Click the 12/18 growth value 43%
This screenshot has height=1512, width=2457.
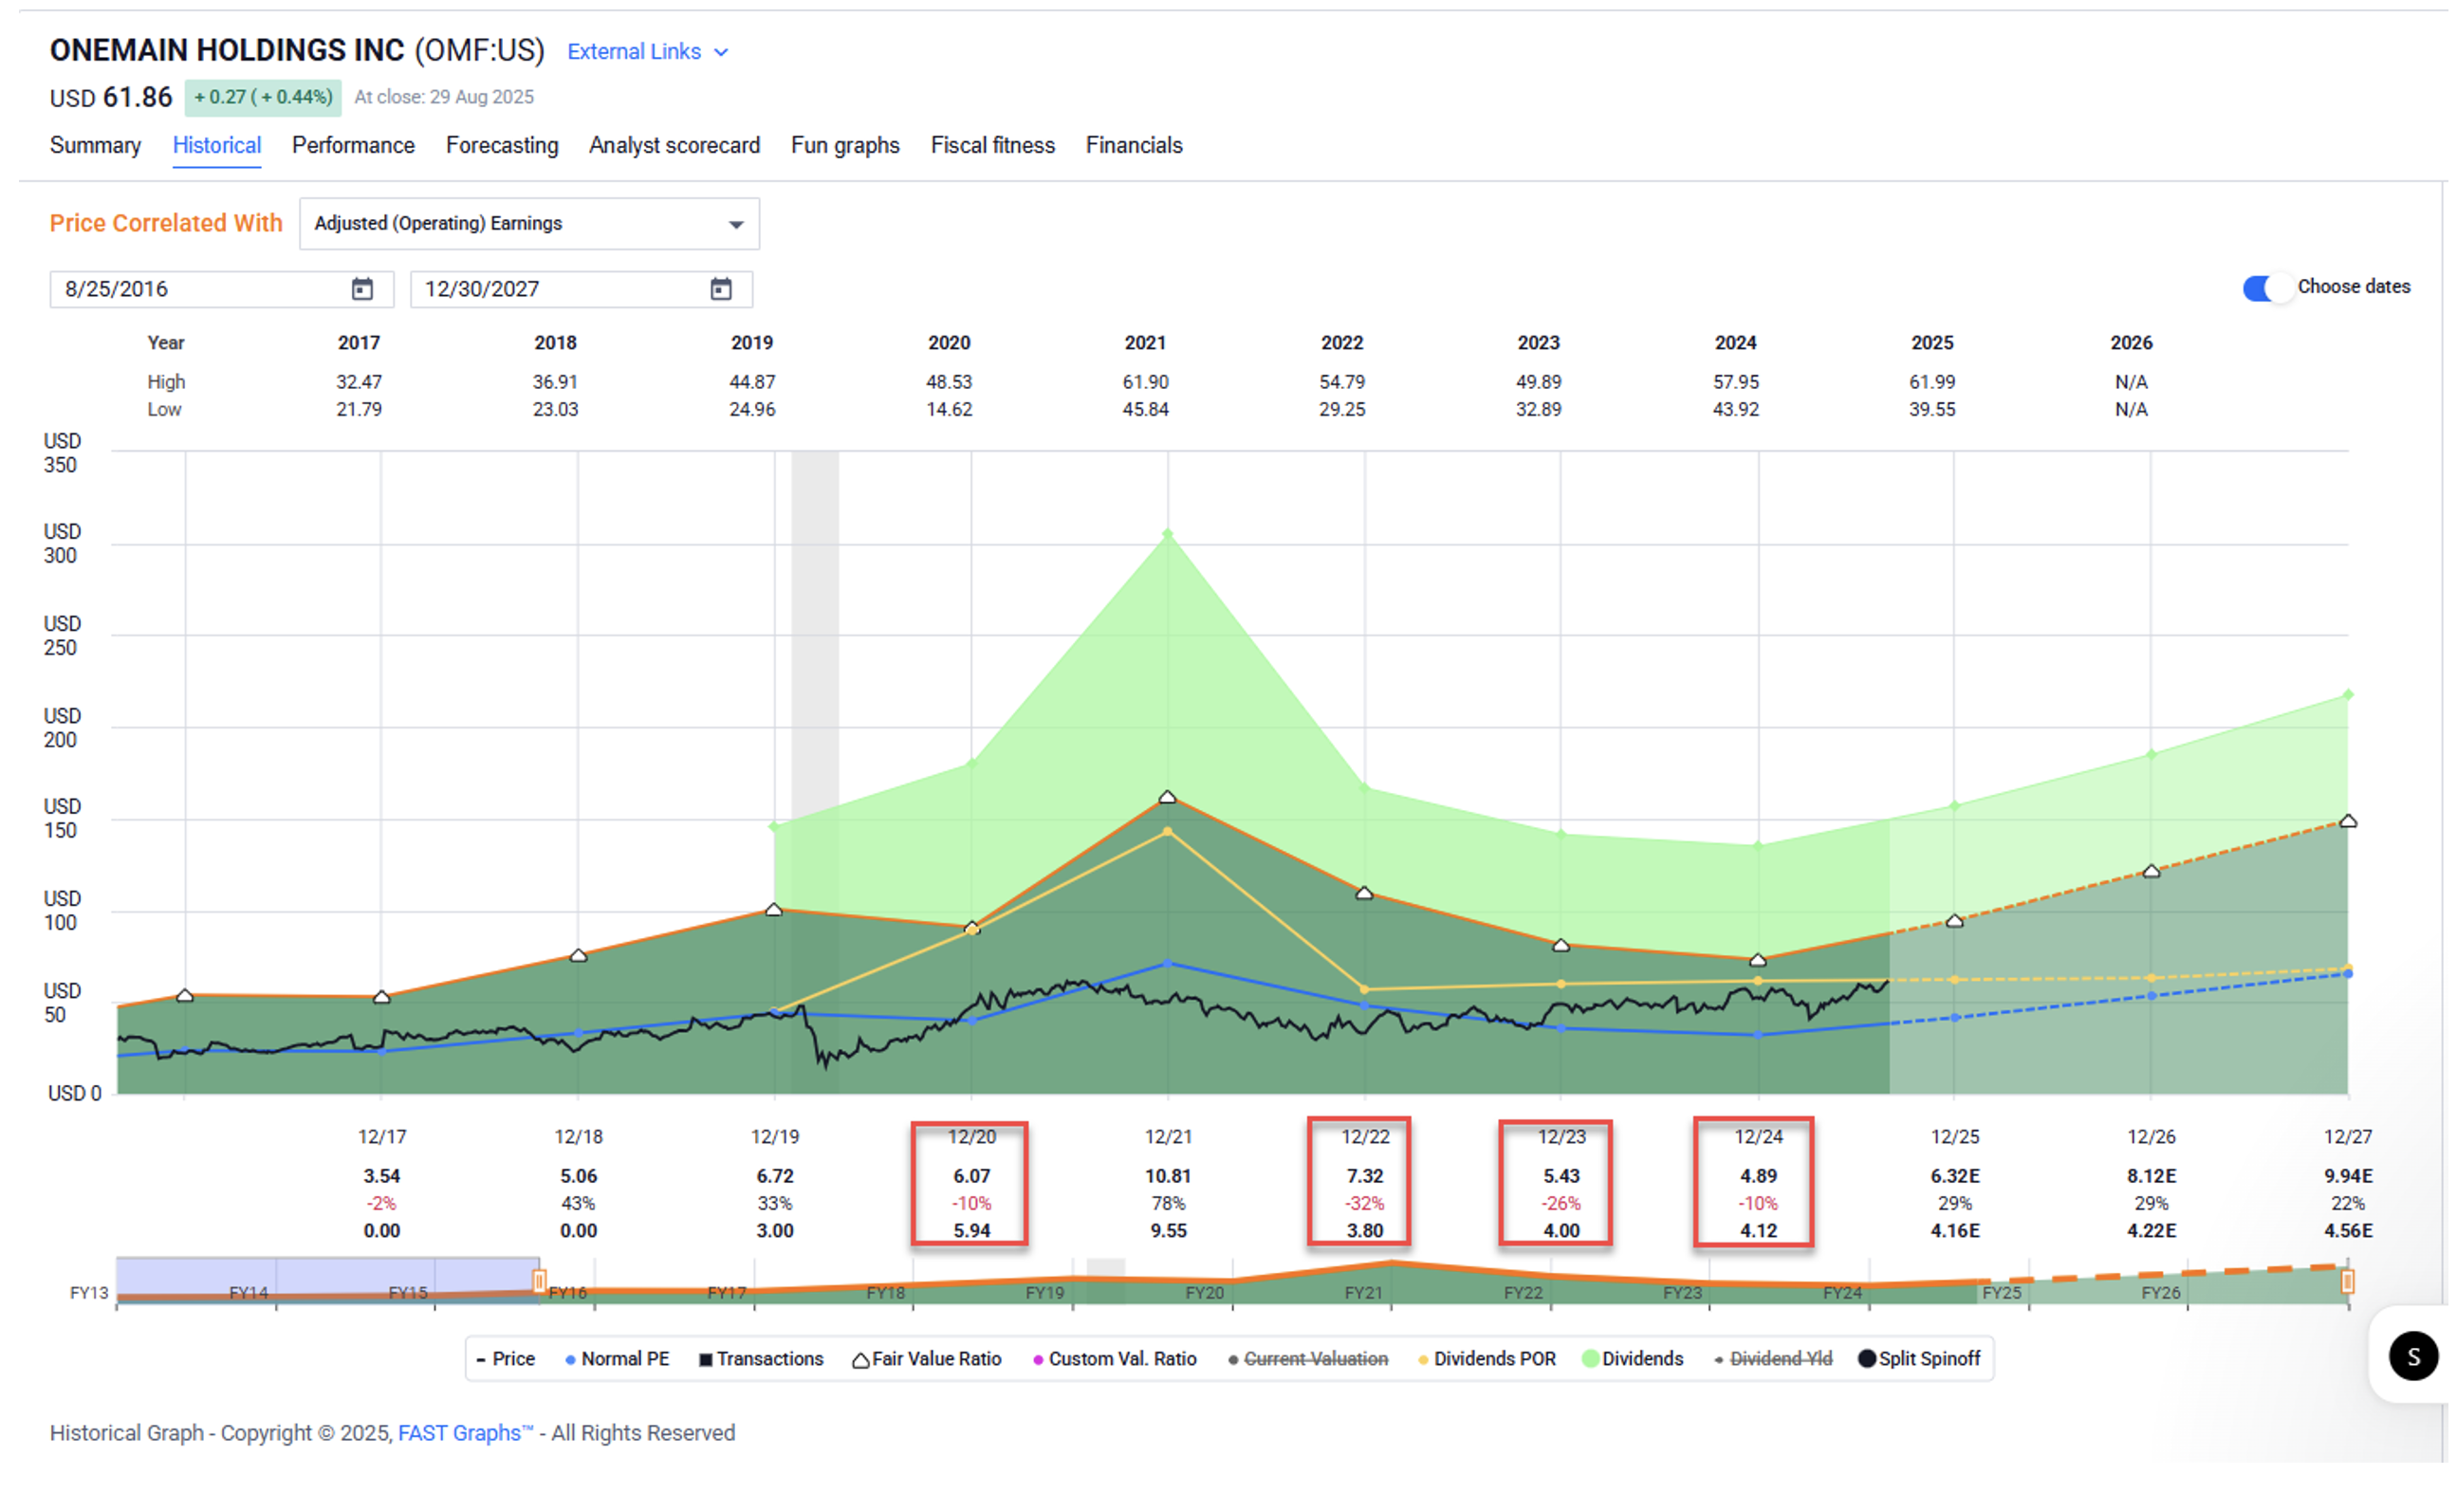(x=578, y=1203)
